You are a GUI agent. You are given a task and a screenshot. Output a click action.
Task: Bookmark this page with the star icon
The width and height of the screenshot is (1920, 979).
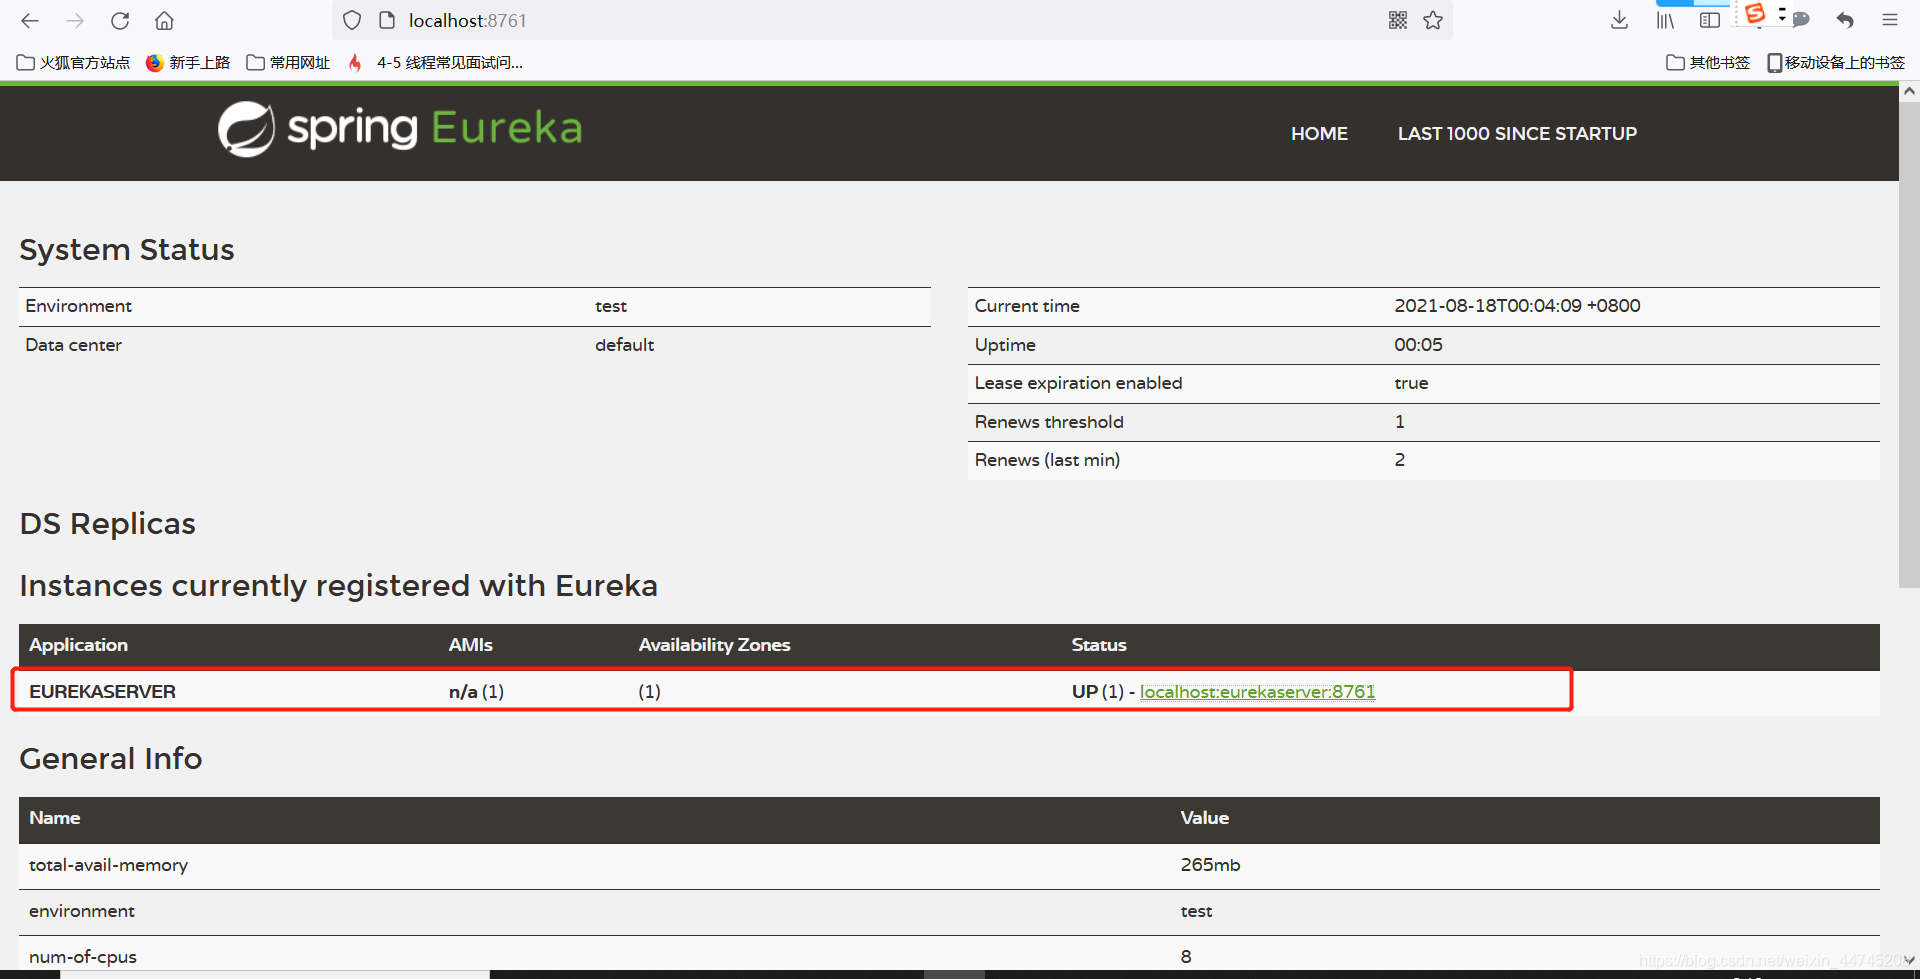point(1433,20)
